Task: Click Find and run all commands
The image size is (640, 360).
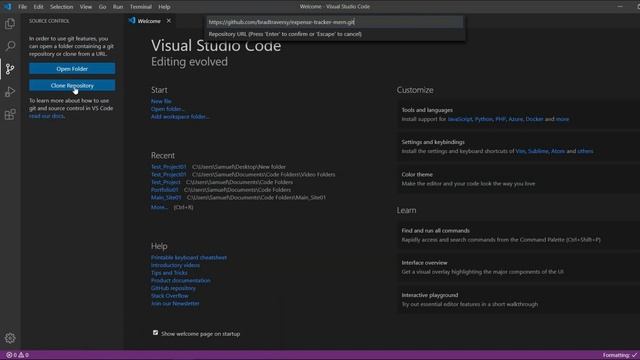Action: [518, 235]
